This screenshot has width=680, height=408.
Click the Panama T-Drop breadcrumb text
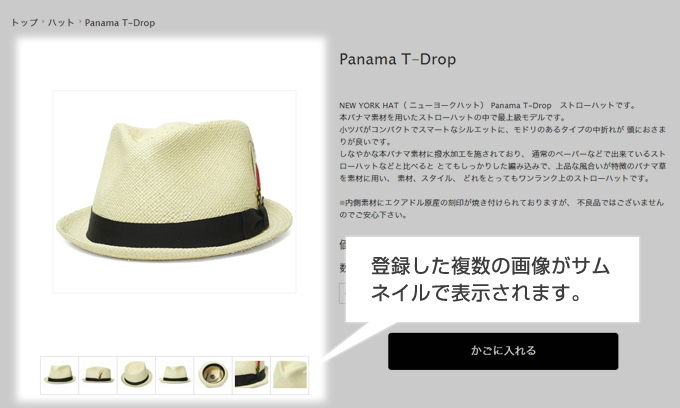pyautogui.click(x=120, y=23)
